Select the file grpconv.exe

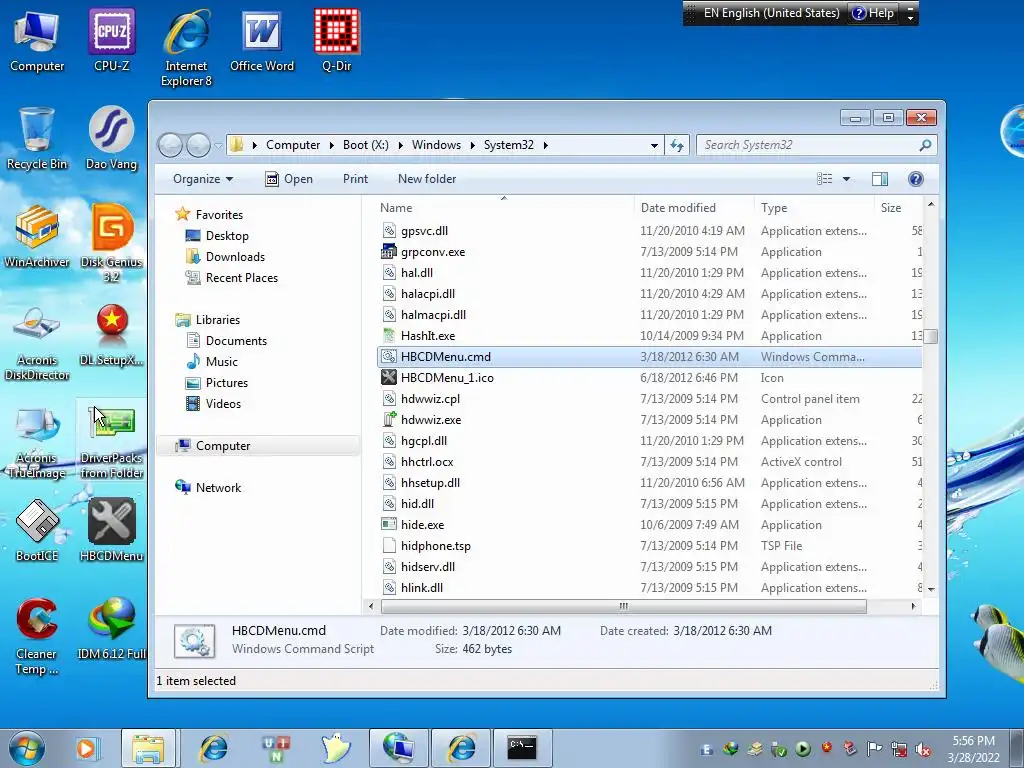click(x=433, y=252)
